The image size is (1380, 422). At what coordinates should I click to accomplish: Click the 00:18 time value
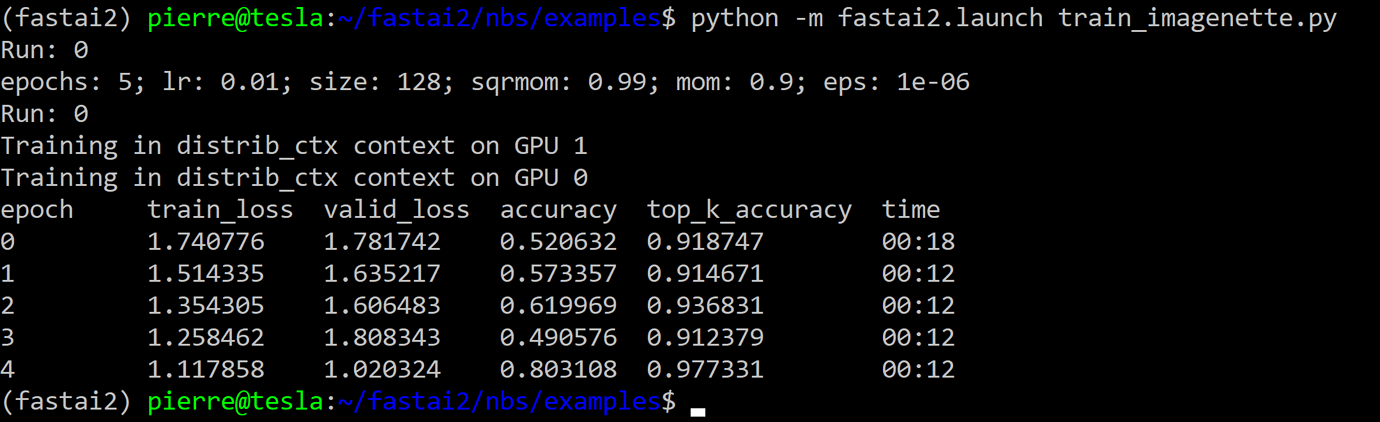pyautogui.click(x=918, y=242)
